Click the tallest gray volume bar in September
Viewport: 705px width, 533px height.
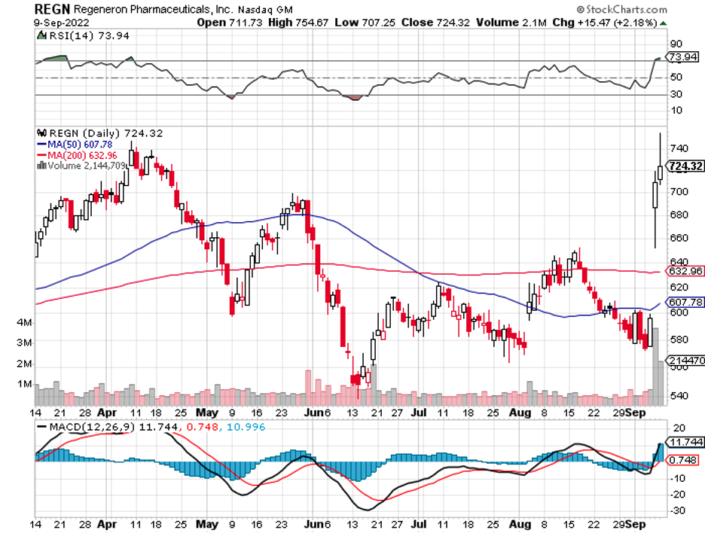pyautogui.click(x=657, y=370)
